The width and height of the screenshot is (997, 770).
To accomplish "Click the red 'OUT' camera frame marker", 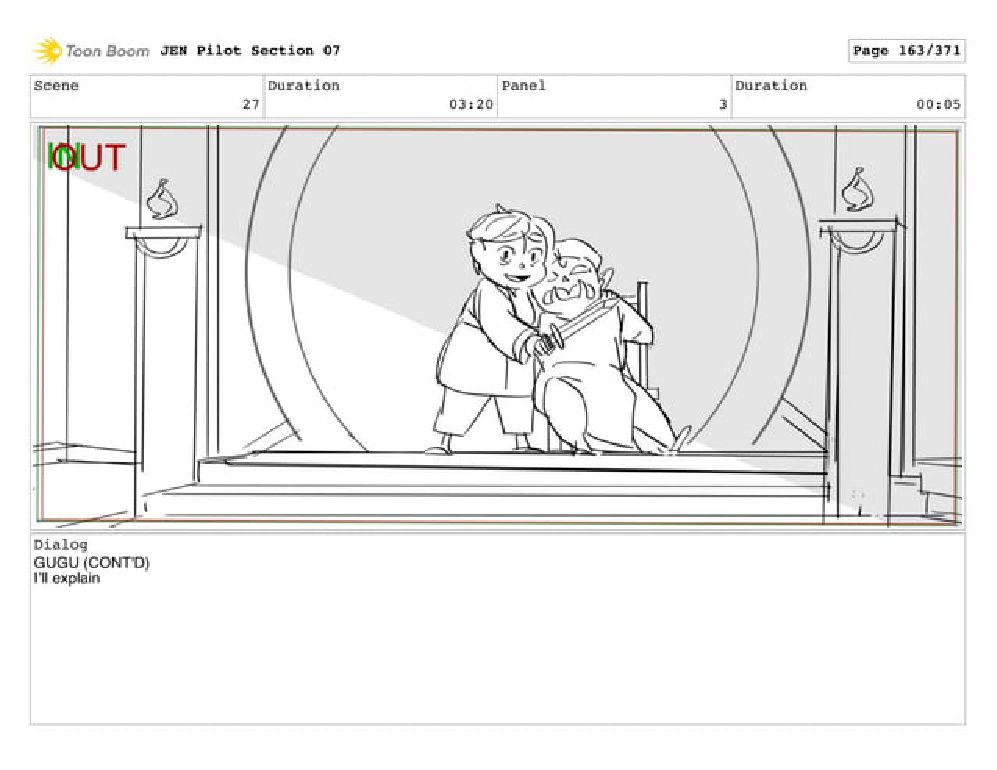I will (x=90, y=157).
